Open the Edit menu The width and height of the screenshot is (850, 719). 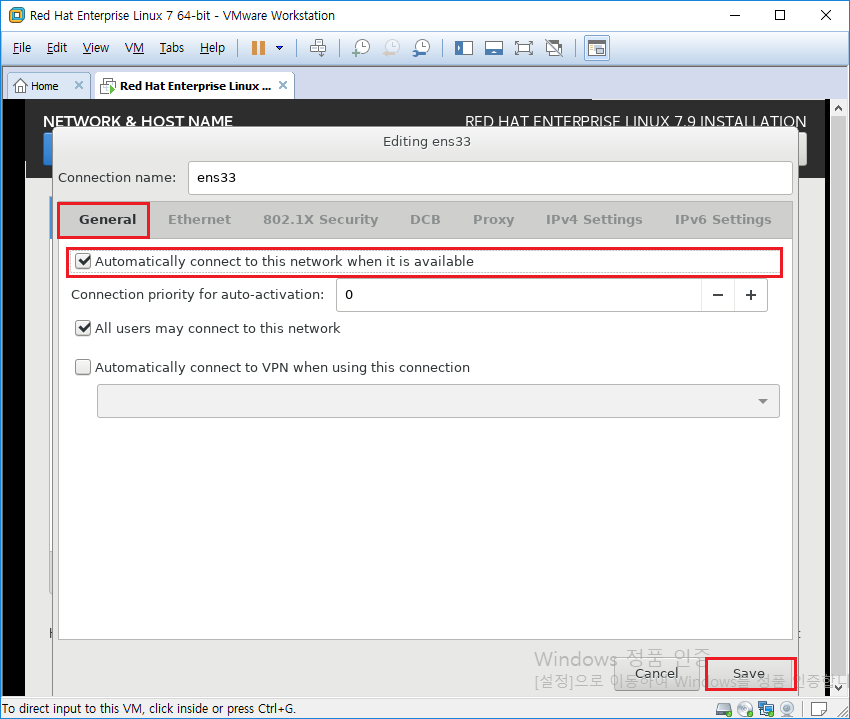[x=57, y=48]
